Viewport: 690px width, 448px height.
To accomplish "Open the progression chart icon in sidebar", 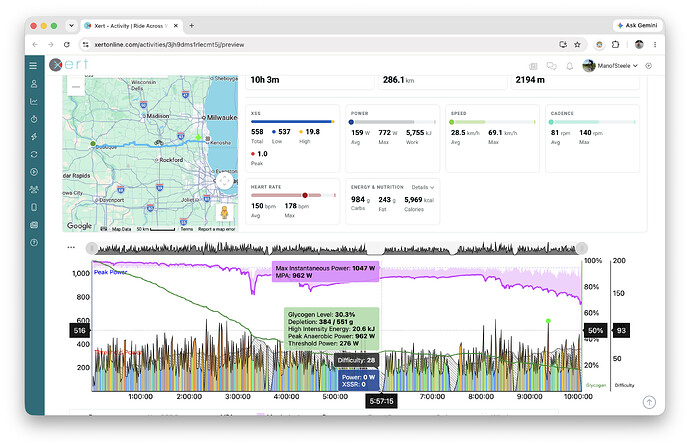I will click(34, 102).
